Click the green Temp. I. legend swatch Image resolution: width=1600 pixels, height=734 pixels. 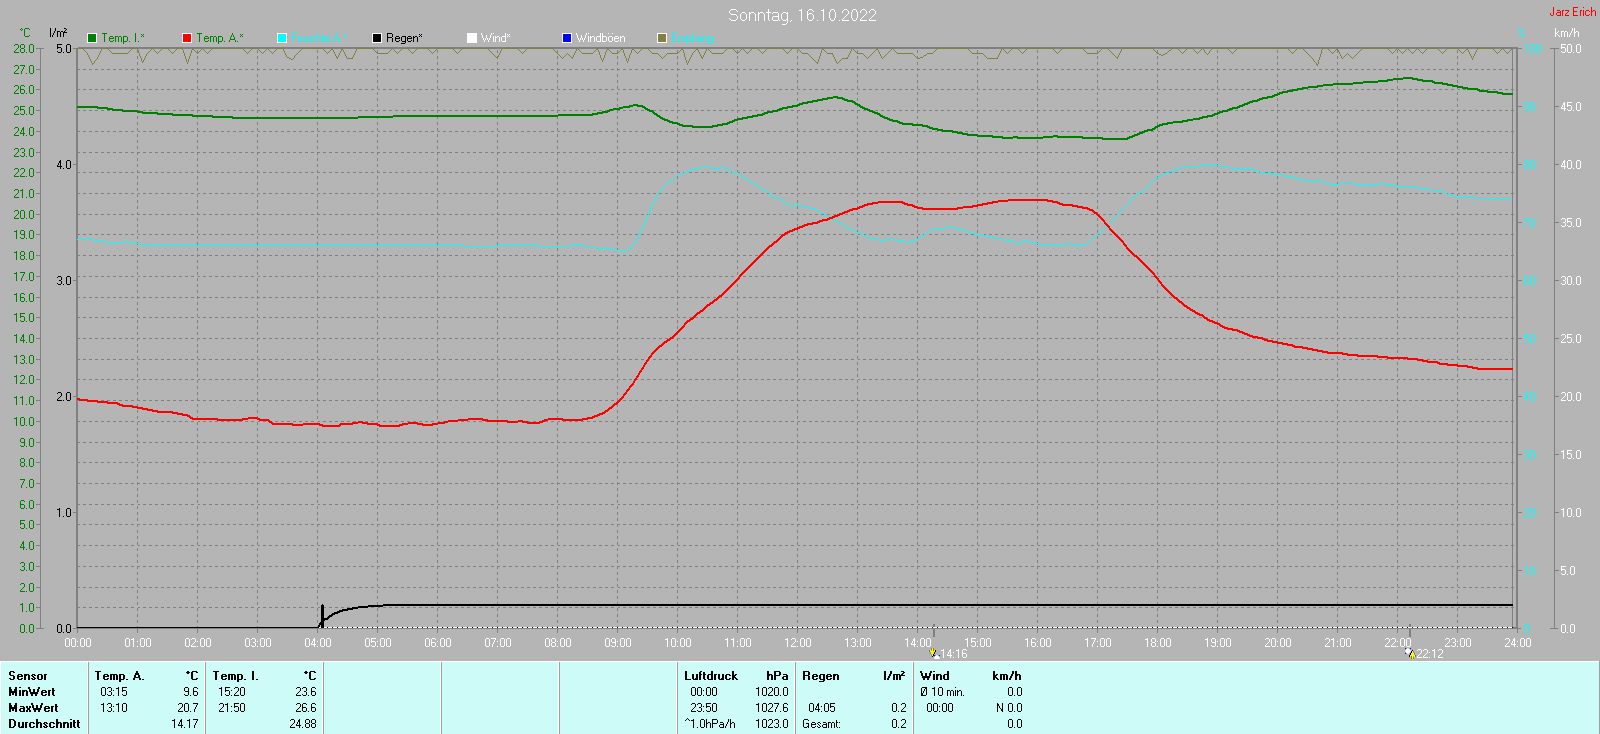pyautogui.click(x=92, y=38)
